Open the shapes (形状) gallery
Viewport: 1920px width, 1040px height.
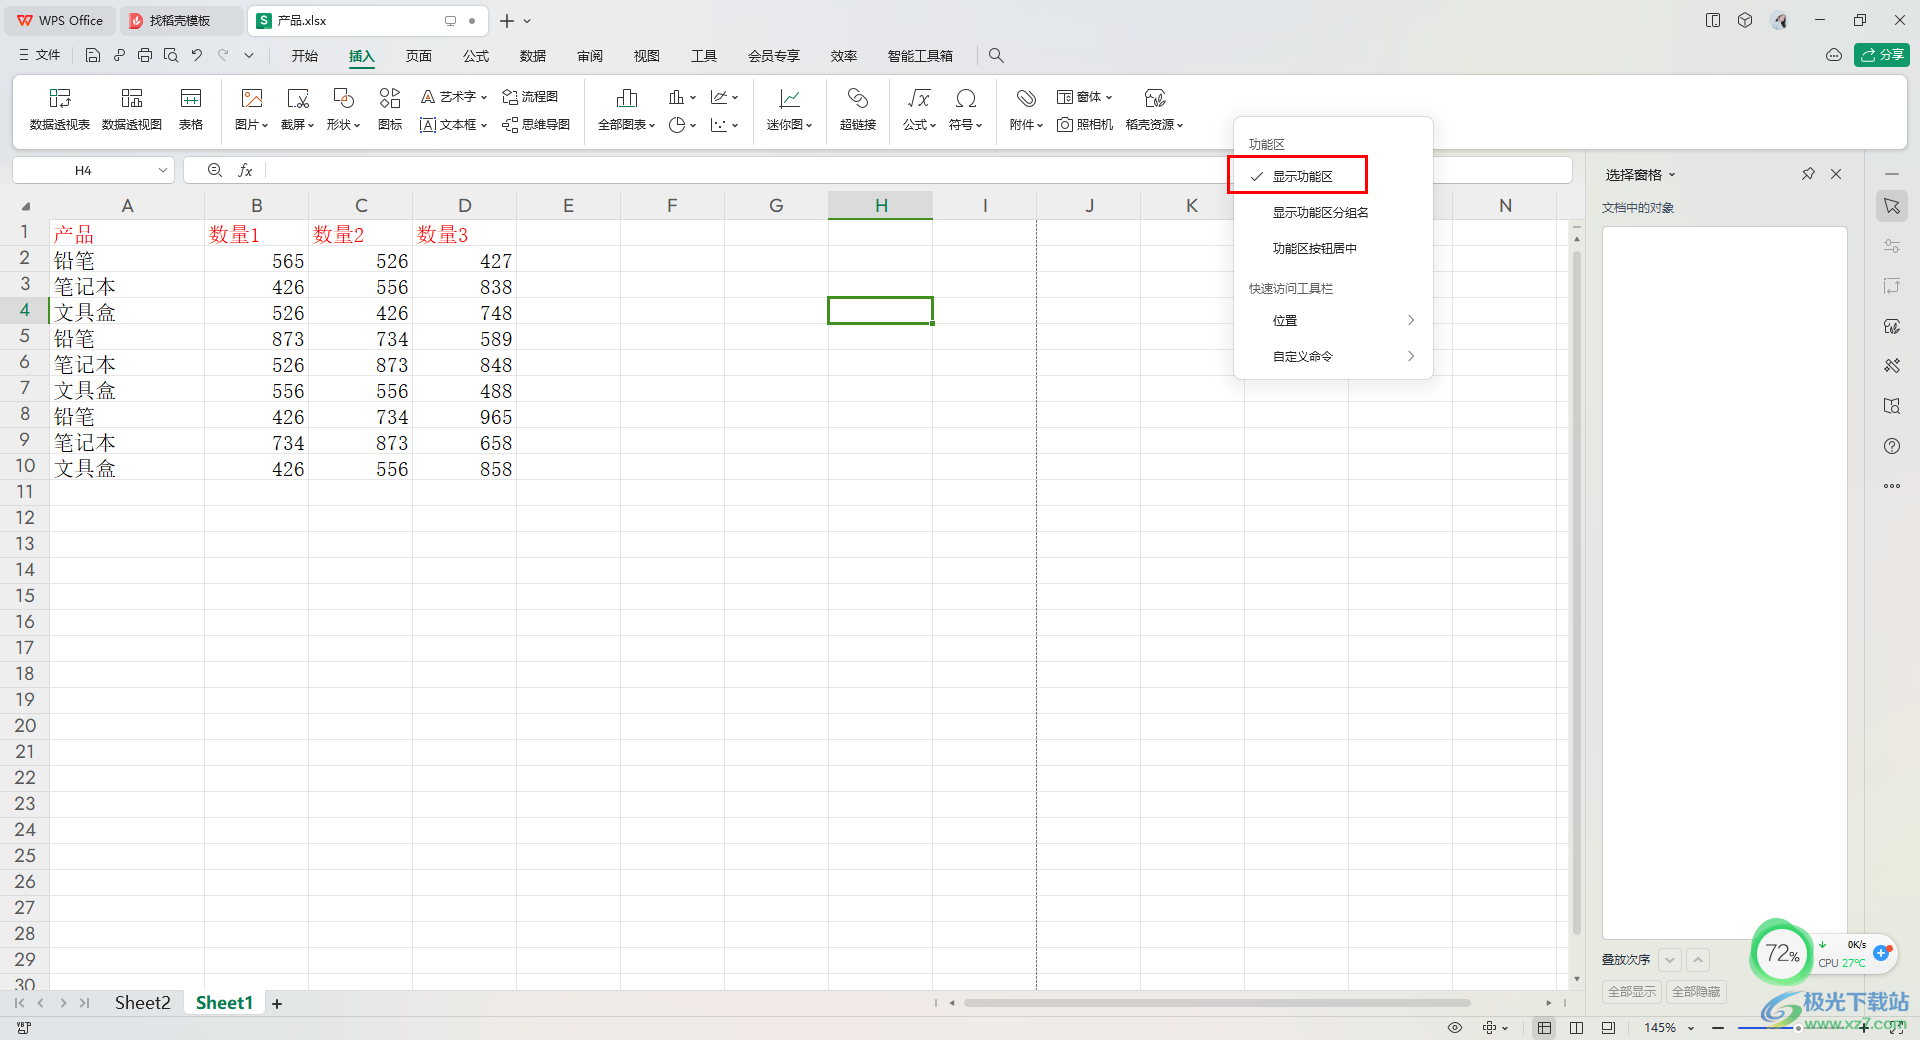click(343, 109)
